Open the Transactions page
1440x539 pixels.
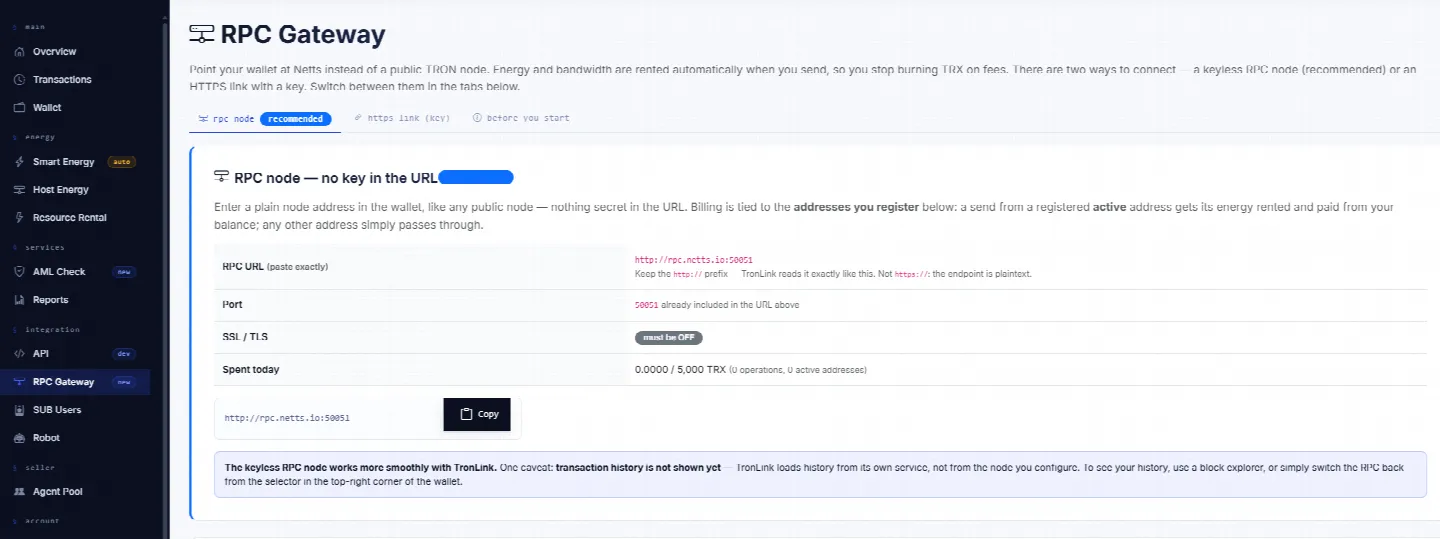(75, 79)
